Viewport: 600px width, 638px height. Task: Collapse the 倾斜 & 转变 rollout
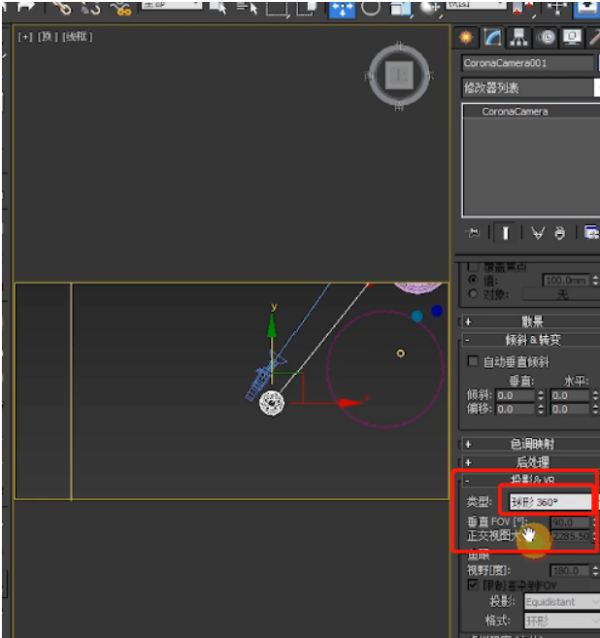click(x=530, y=340)
